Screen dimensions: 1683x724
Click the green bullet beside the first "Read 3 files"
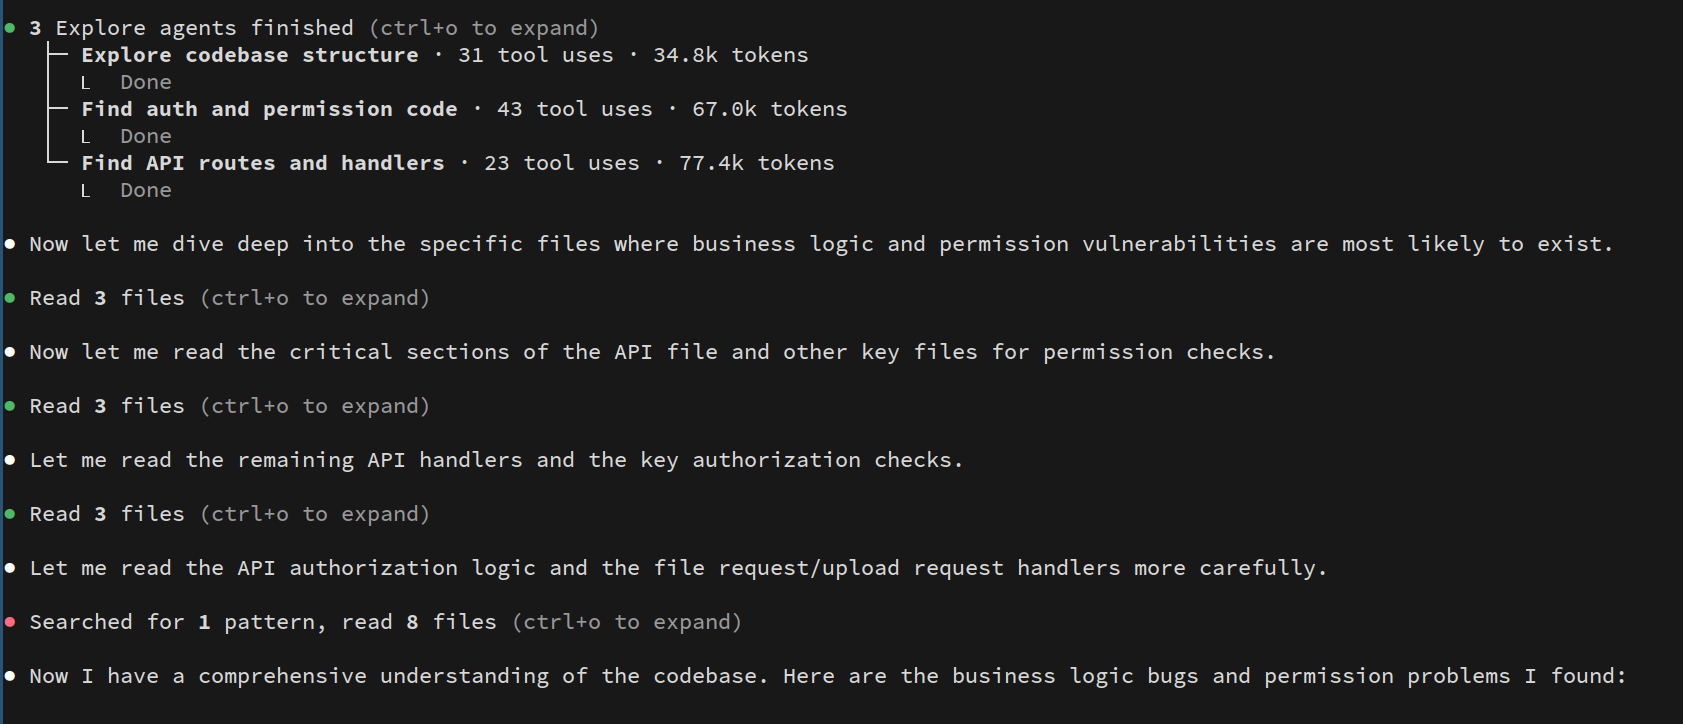pyautogui.click(x=10, y=298)
